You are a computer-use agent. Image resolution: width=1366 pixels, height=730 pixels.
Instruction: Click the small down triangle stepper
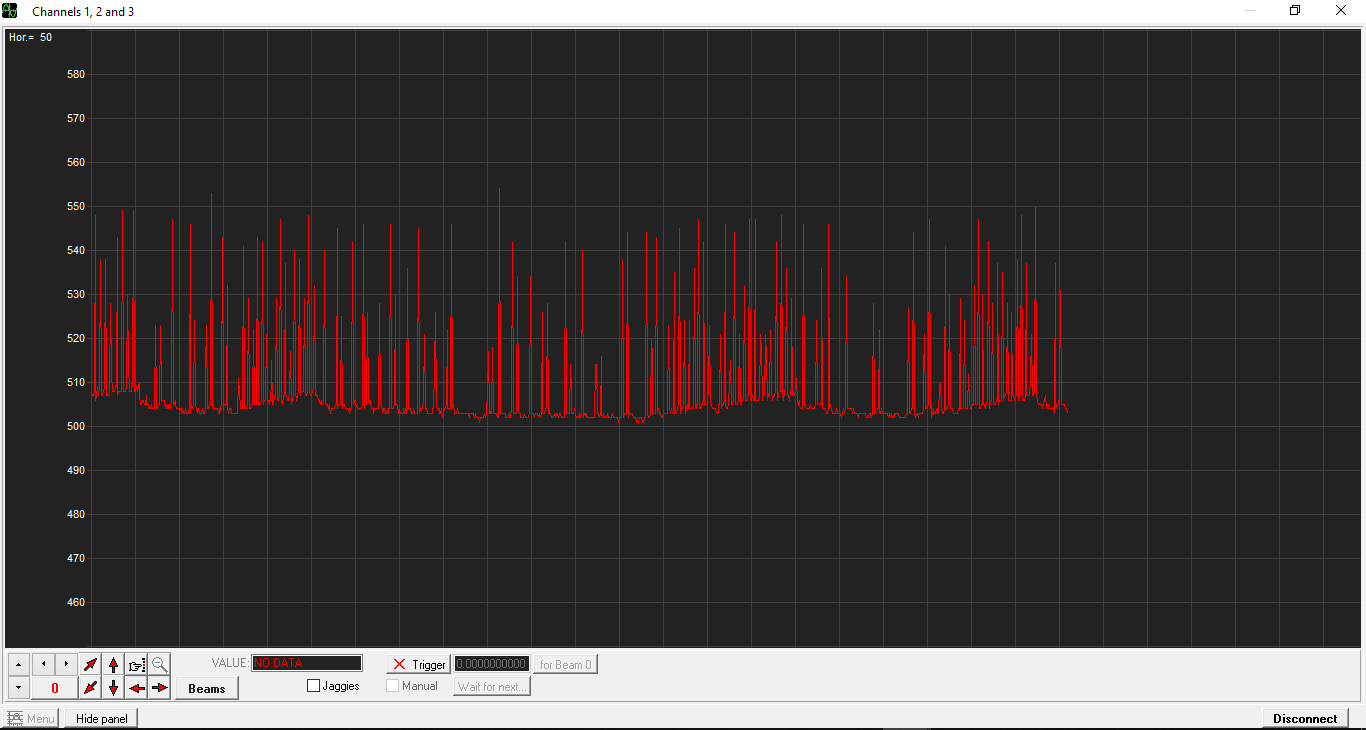click(x=19, y=688)
